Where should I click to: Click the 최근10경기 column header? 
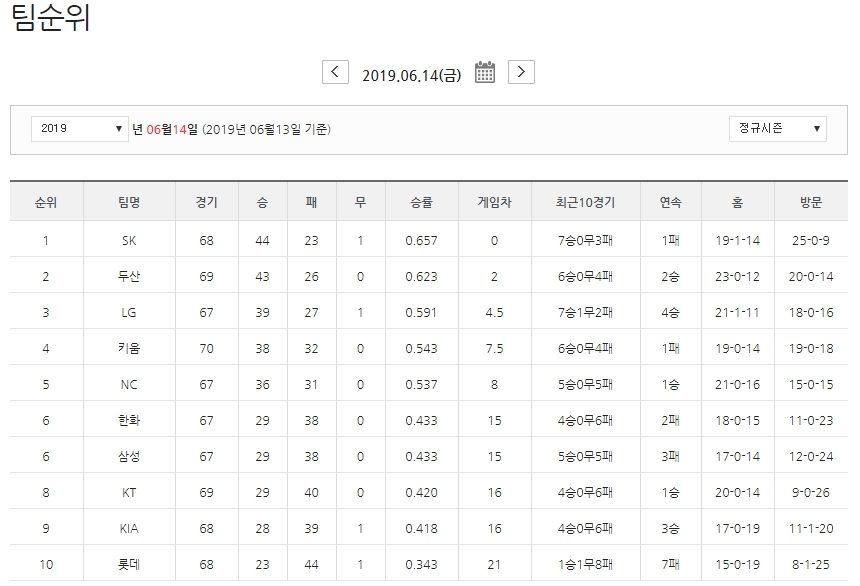(x=585, y=202)
